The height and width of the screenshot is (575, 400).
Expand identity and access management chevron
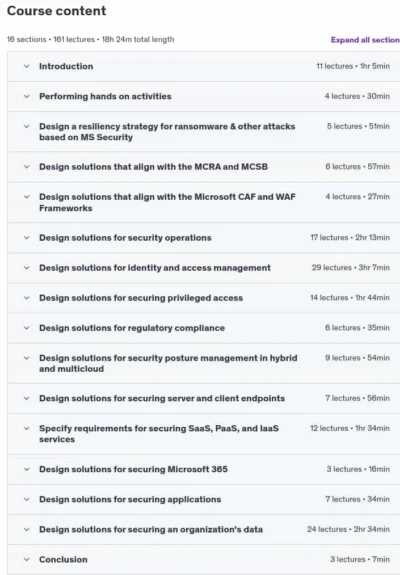(26, 268)
